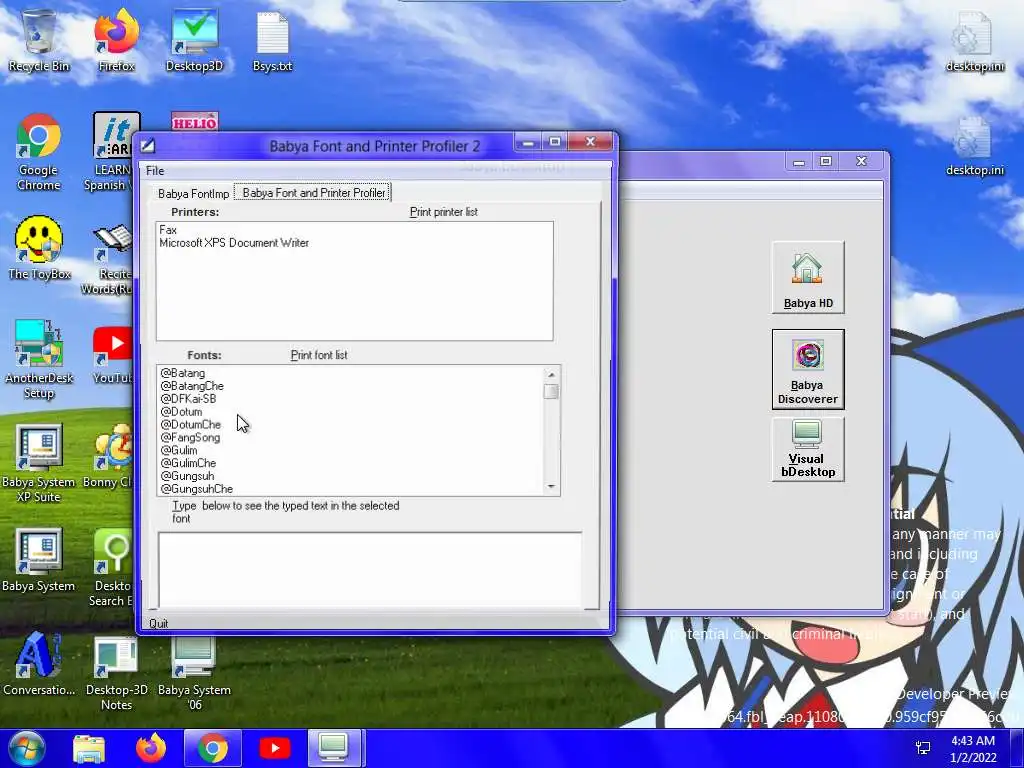Select the @Batang font
The width and height of the screenshot is (1024, 768).
350,373
